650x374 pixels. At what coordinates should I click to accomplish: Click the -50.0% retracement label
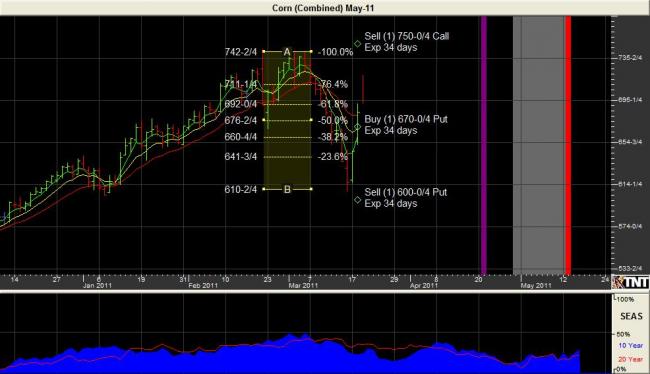pyautogui.click(x=333, y=120)
